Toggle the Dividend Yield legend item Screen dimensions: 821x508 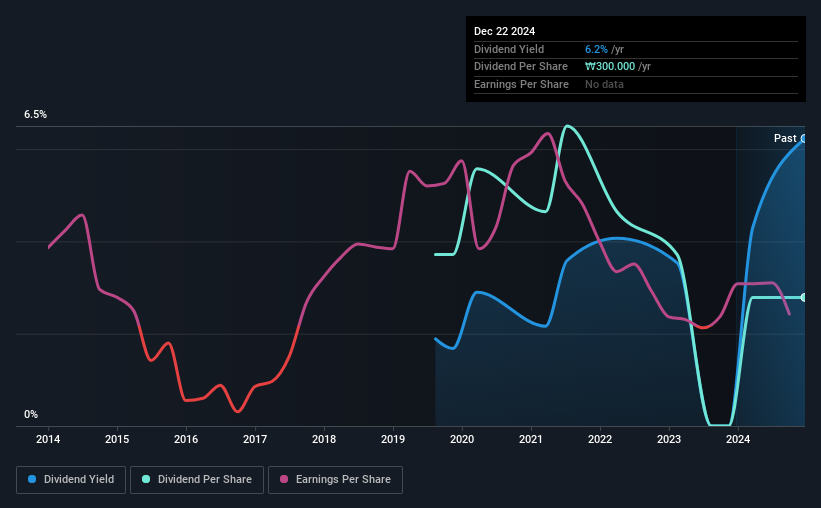click(71, 480)
